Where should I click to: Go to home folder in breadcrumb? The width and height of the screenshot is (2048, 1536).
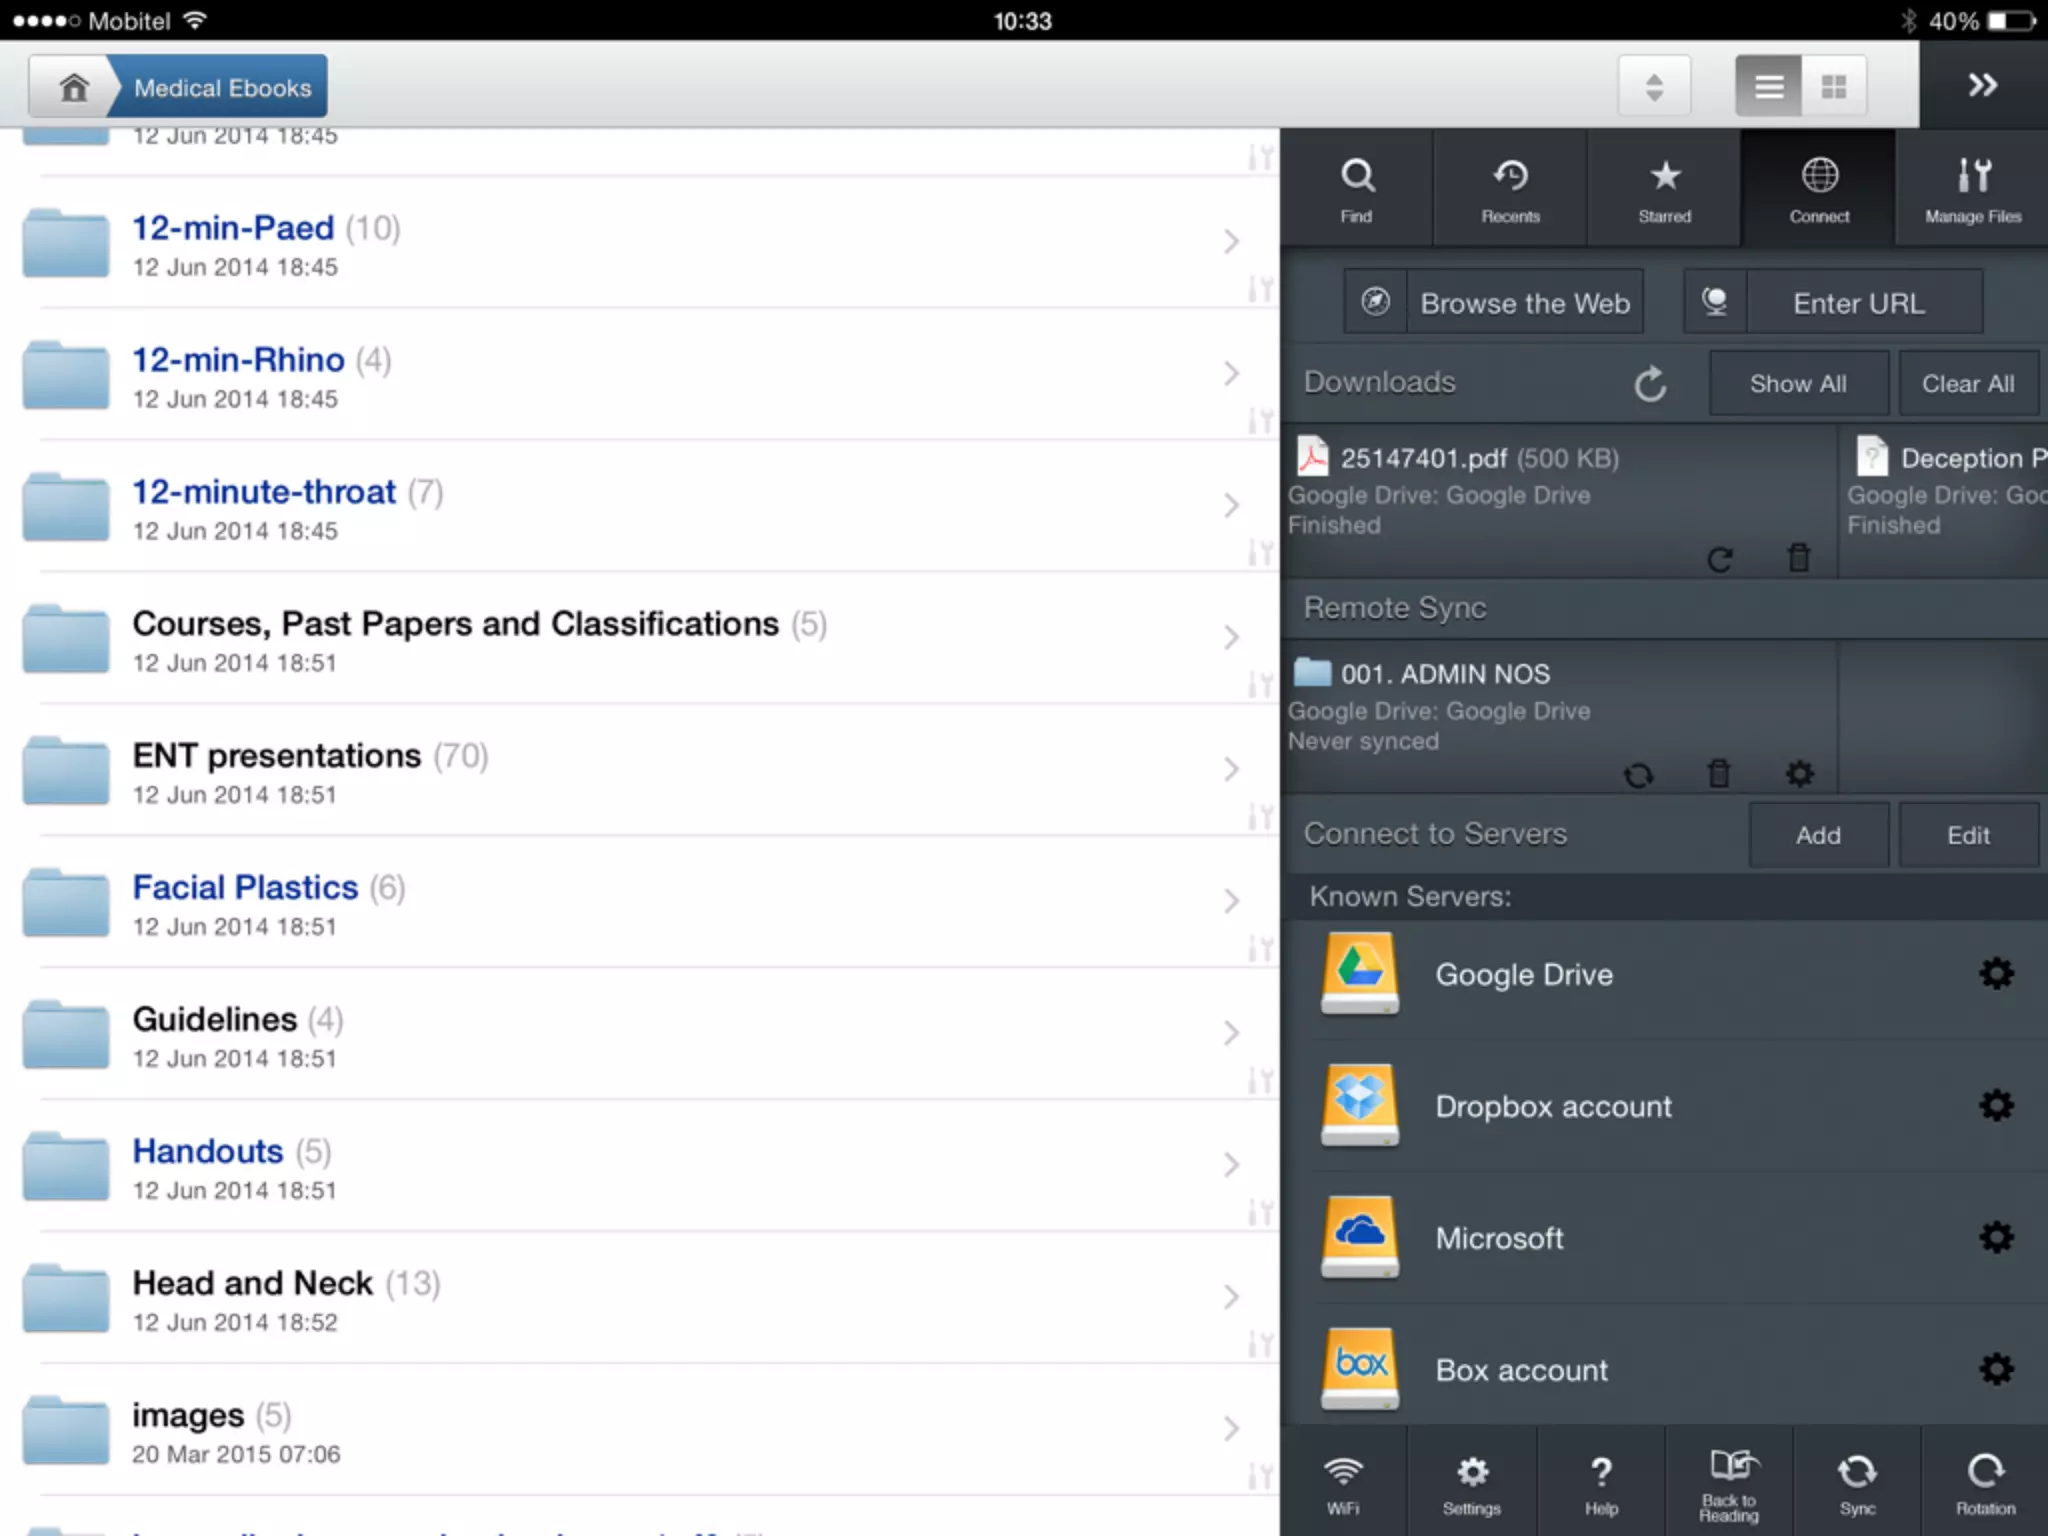click(74, 88)
